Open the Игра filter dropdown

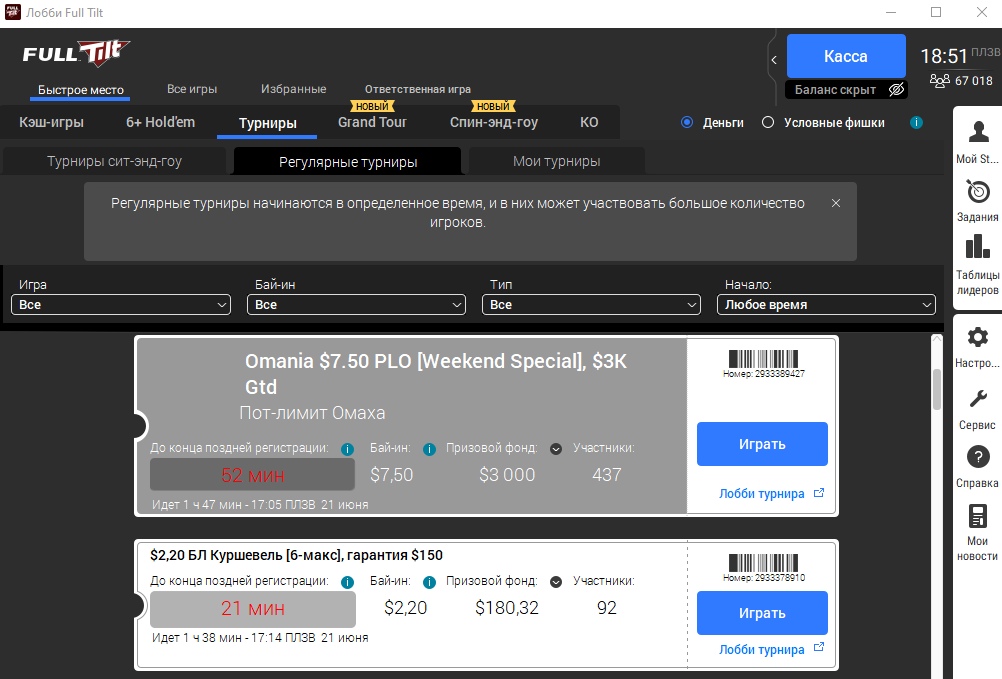point(121,305)
